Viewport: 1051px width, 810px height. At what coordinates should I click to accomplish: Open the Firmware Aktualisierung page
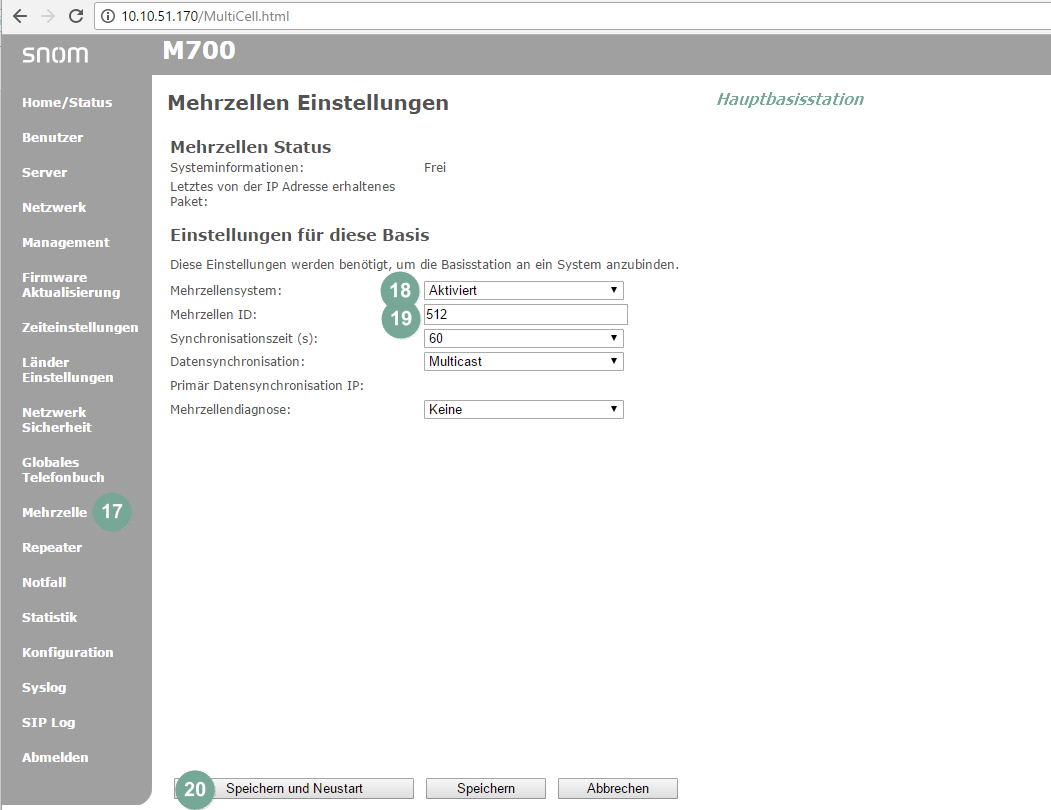pyautogui.click(x=70, y=285)
